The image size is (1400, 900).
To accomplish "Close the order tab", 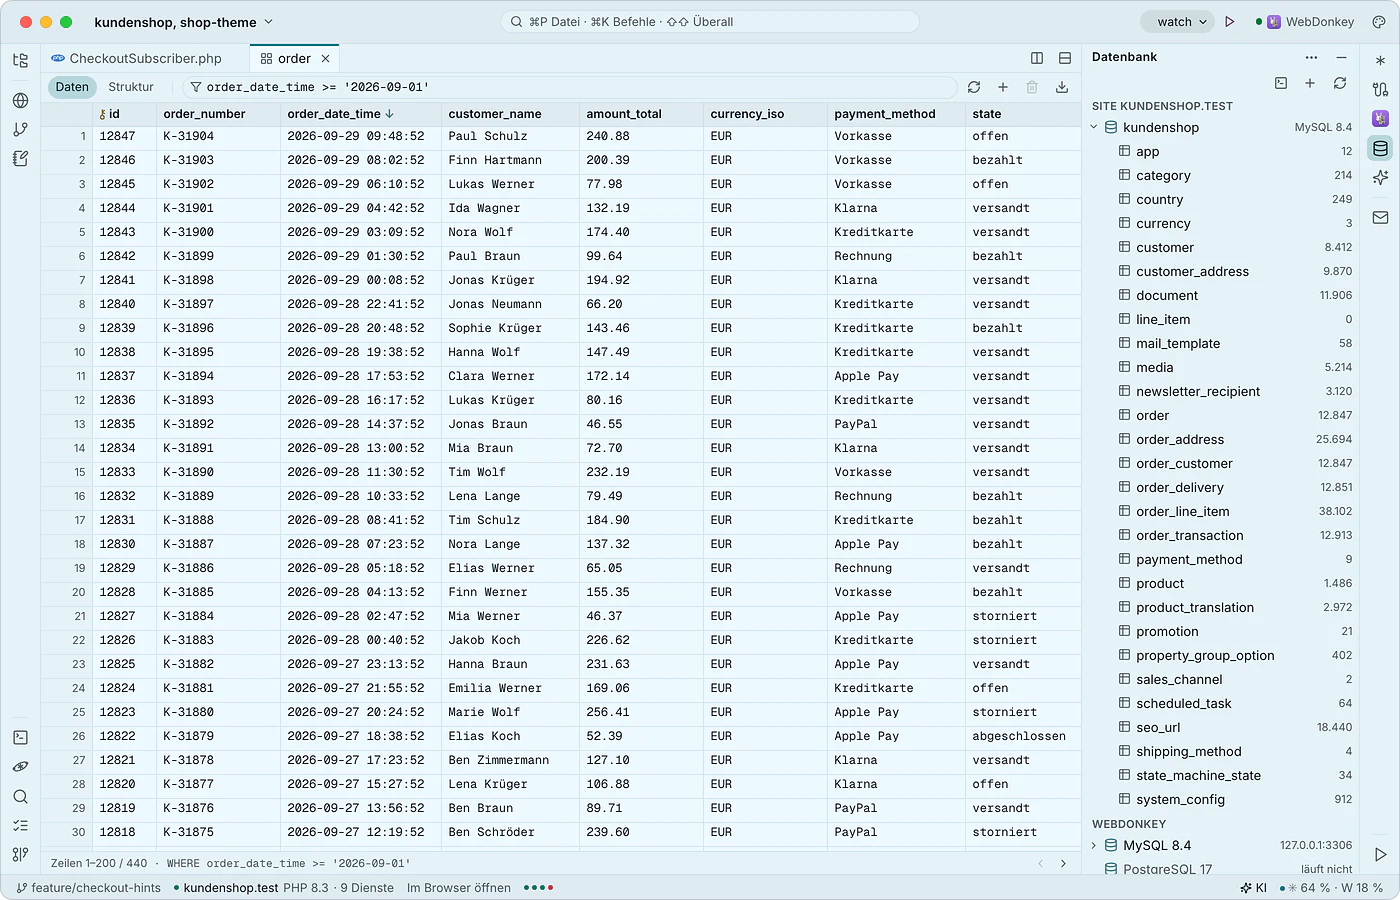I will (325, 58).
